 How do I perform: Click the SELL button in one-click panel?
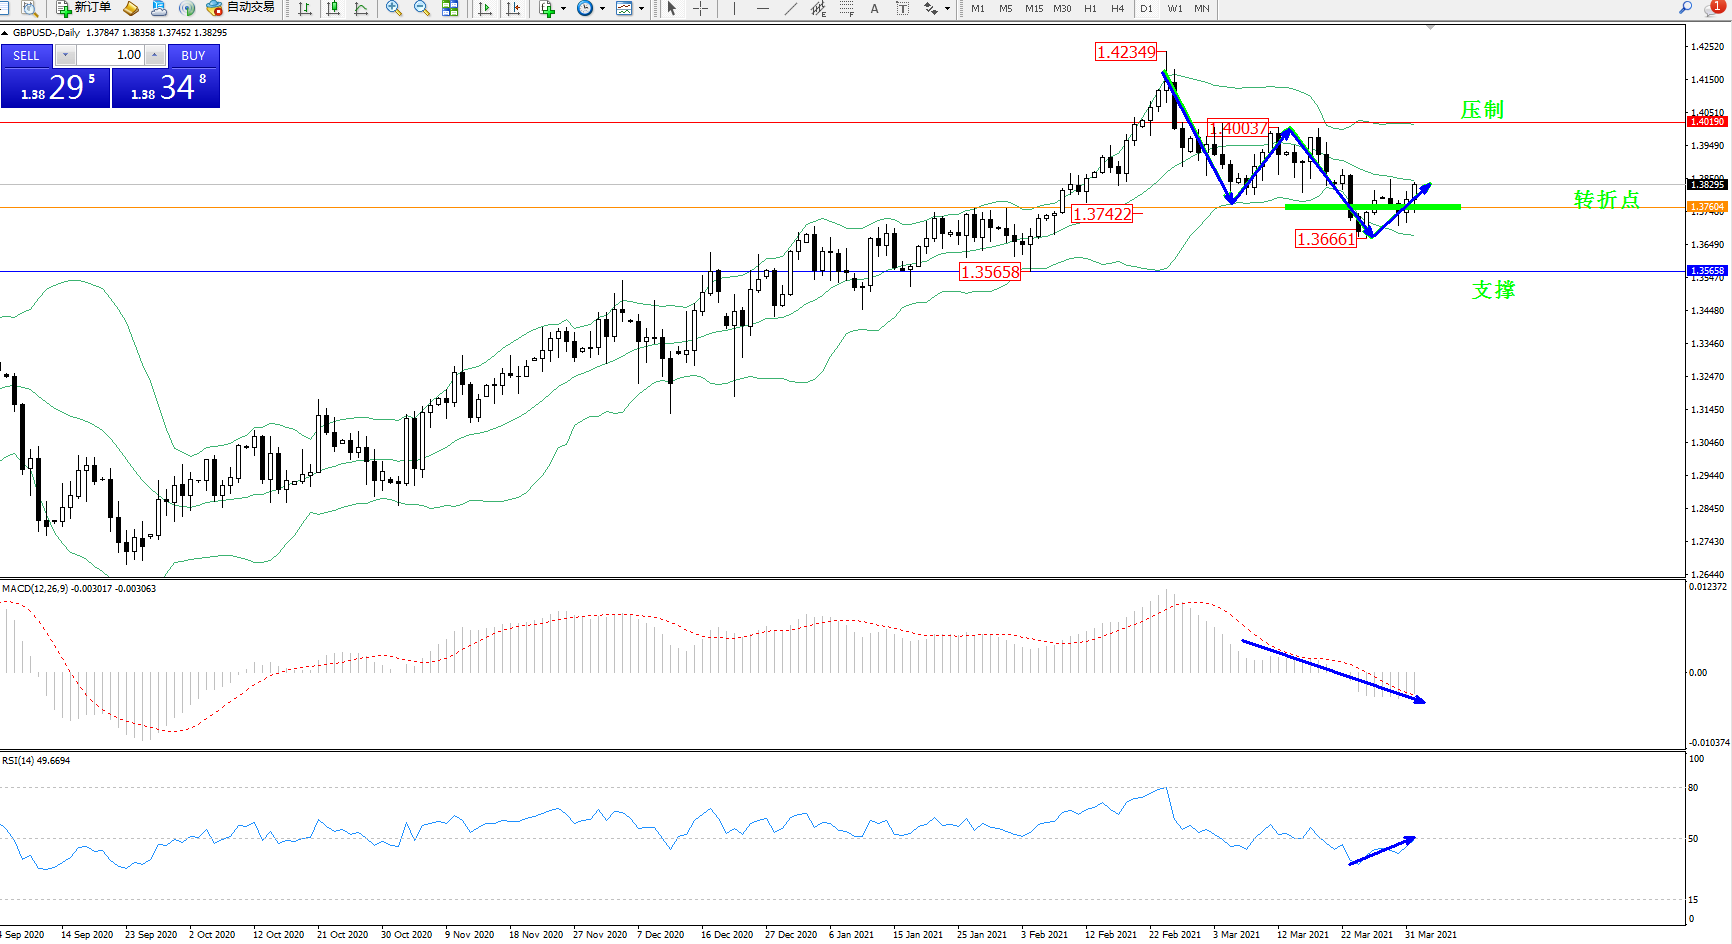(x=27, y=56)
